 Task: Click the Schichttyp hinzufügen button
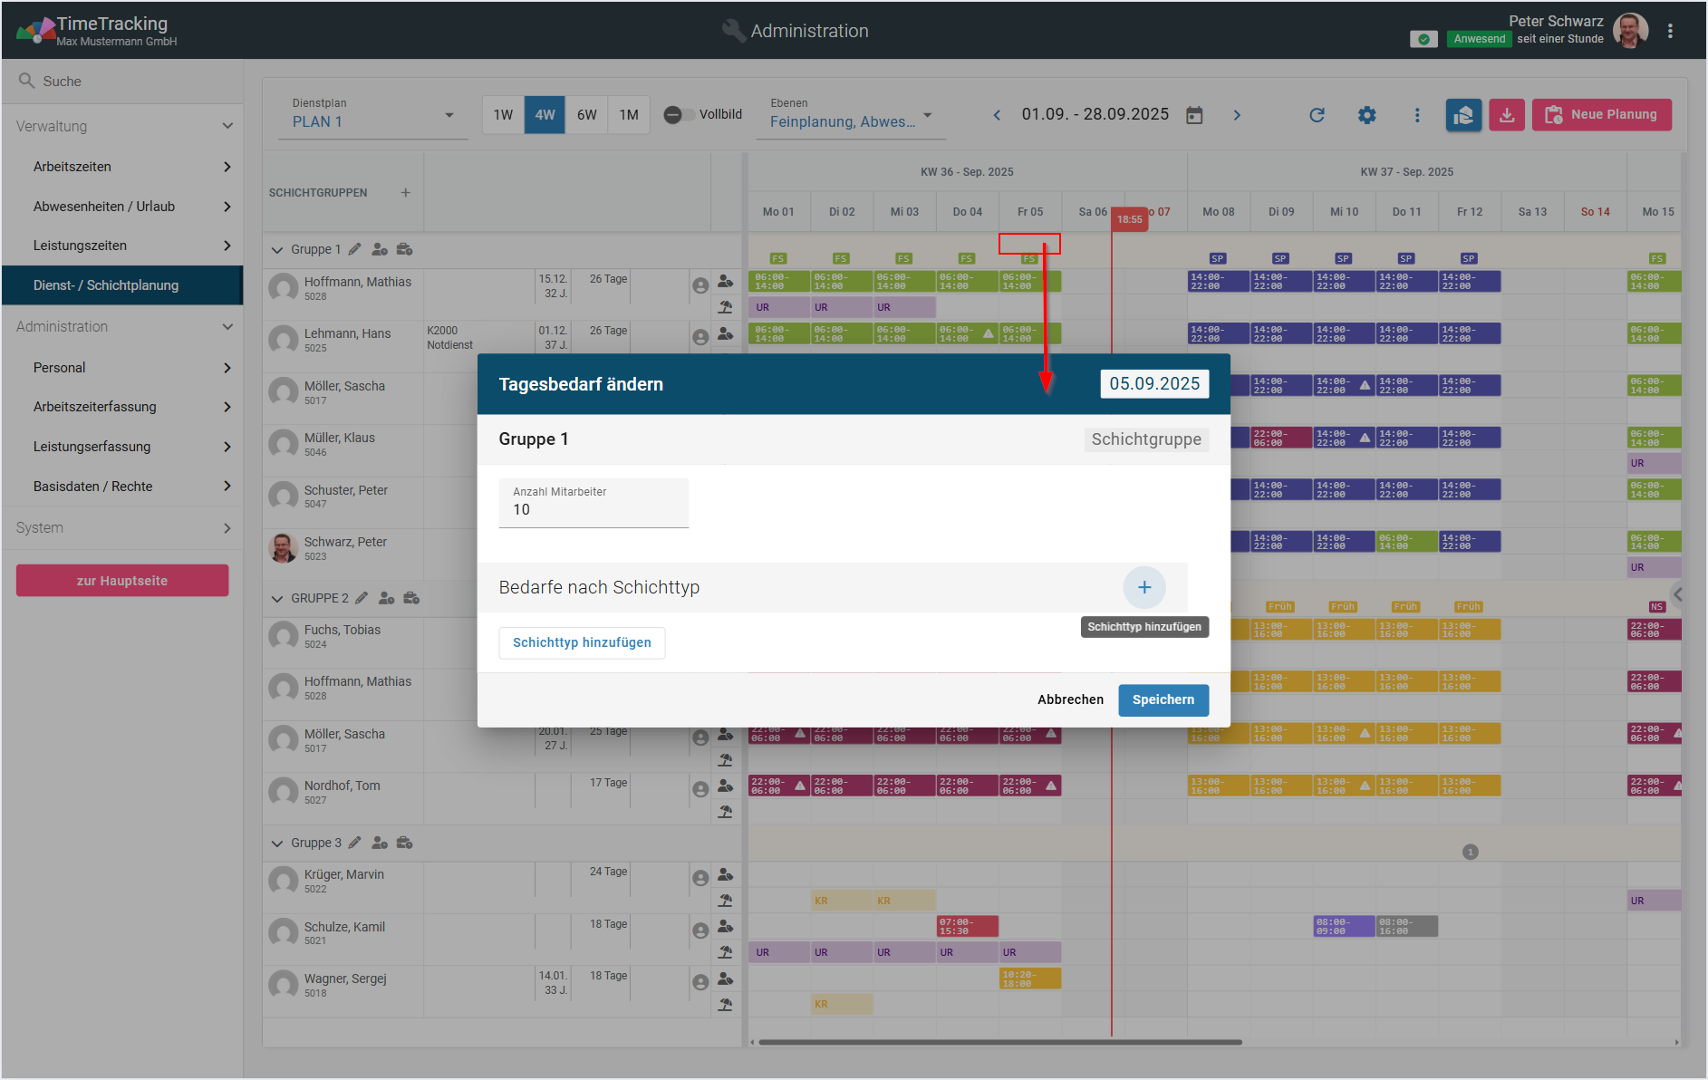click(582, 643)
